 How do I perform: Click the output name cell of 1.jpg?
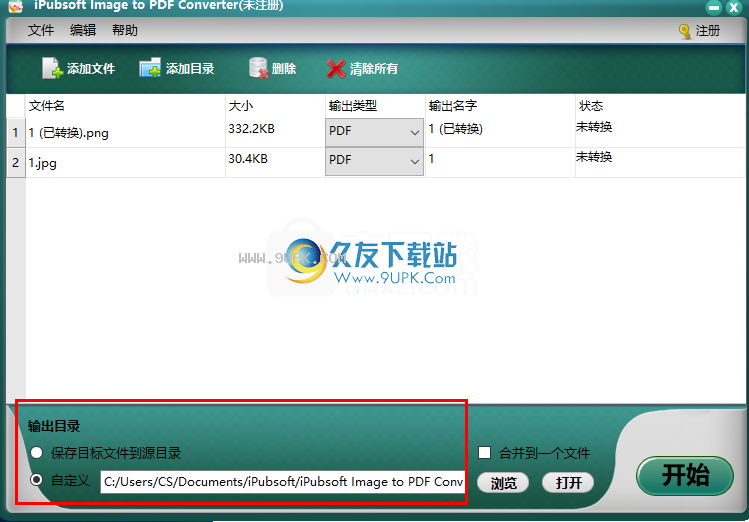click(x=500, y=162)
